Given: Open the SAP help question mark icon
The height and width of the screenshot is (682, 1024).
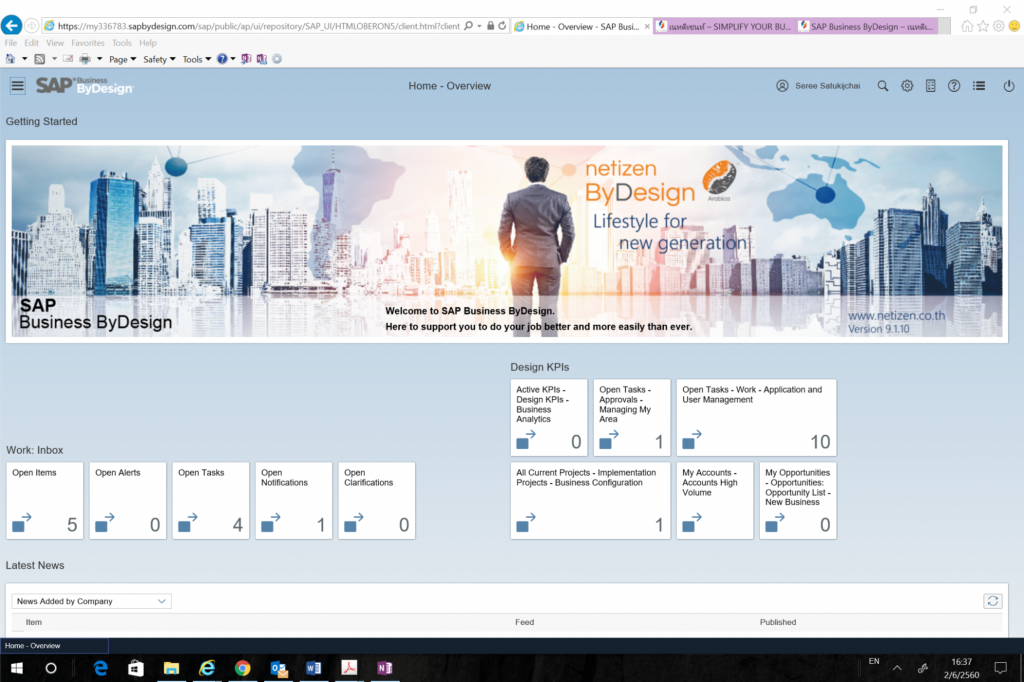Looking at the screenshot, I should (954, 86).
